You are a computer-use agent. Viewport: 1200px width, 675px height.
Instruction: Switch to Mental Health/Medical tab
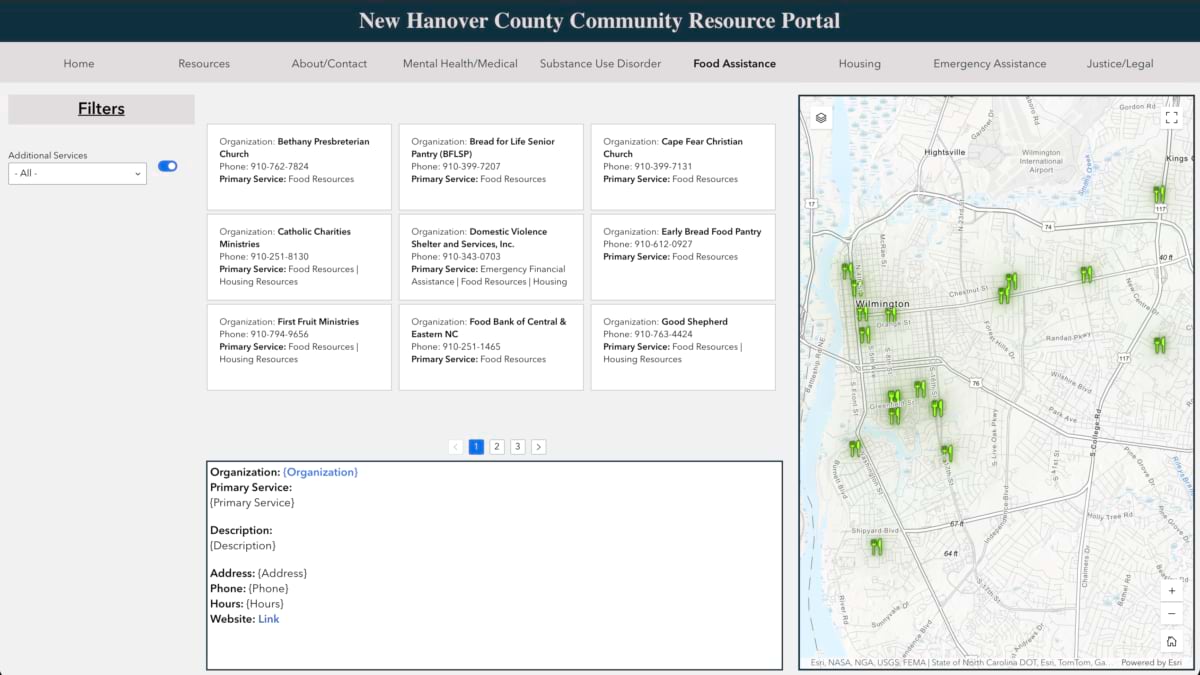pos(460,63)
